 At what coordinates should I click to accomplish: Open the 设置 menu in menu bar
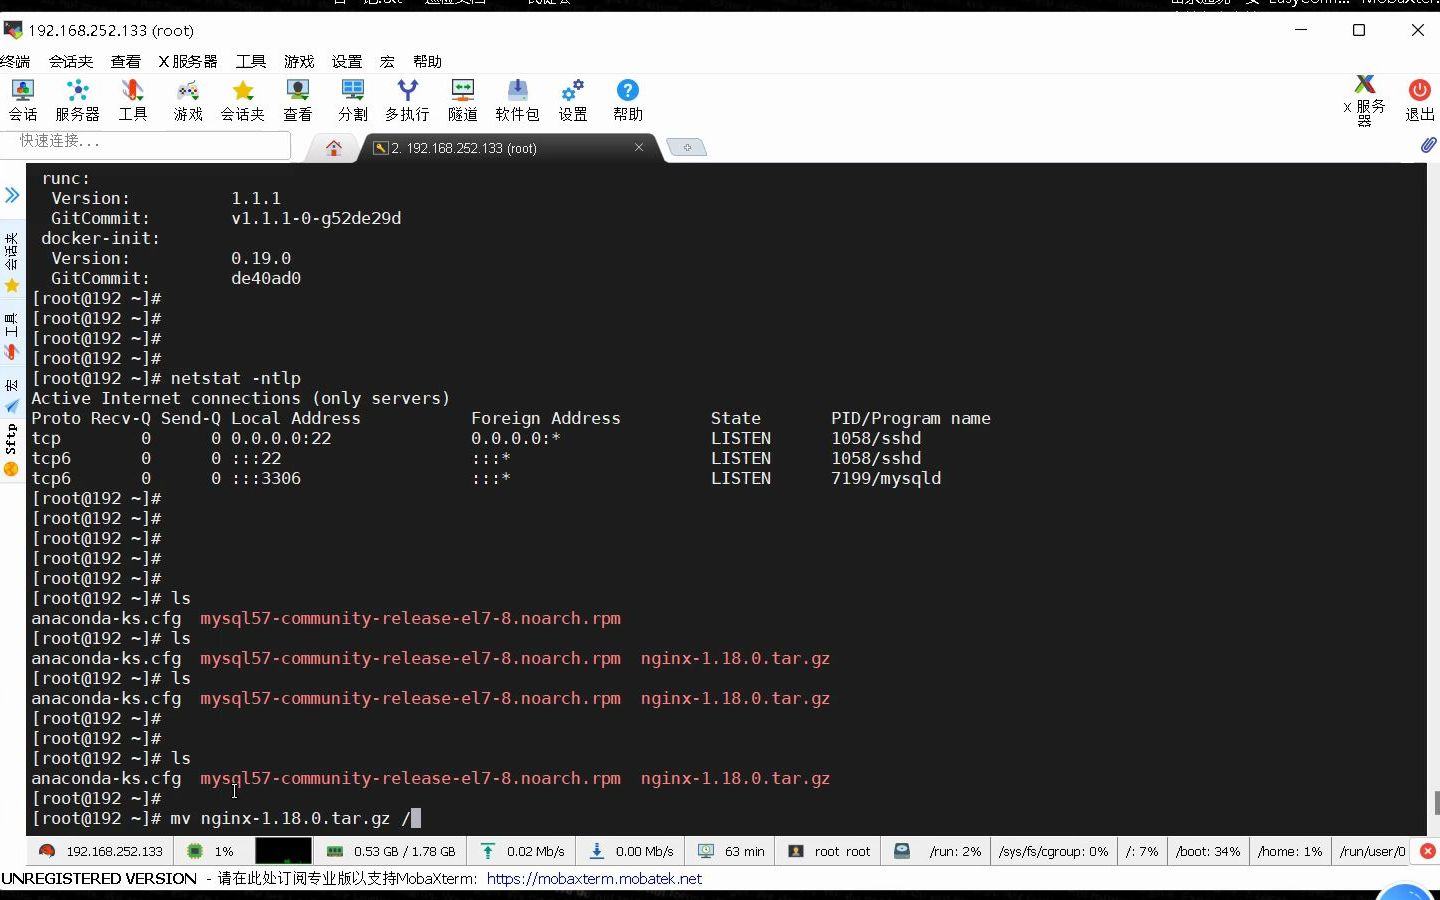[x=347, y=61]
